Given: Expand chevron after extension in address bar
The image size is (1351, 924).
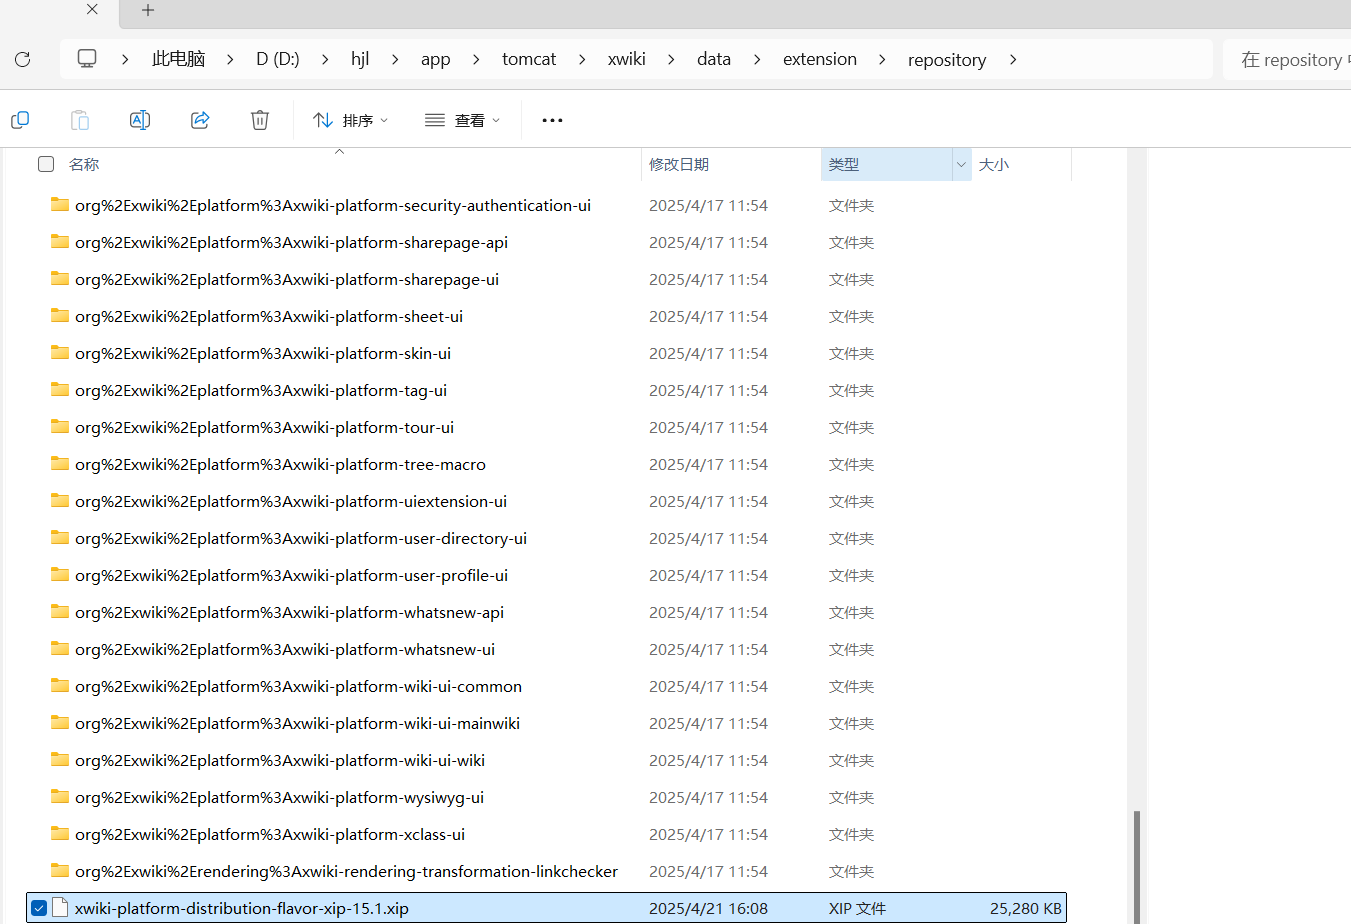Looking at the screenshot, I should tap(882, 59).
